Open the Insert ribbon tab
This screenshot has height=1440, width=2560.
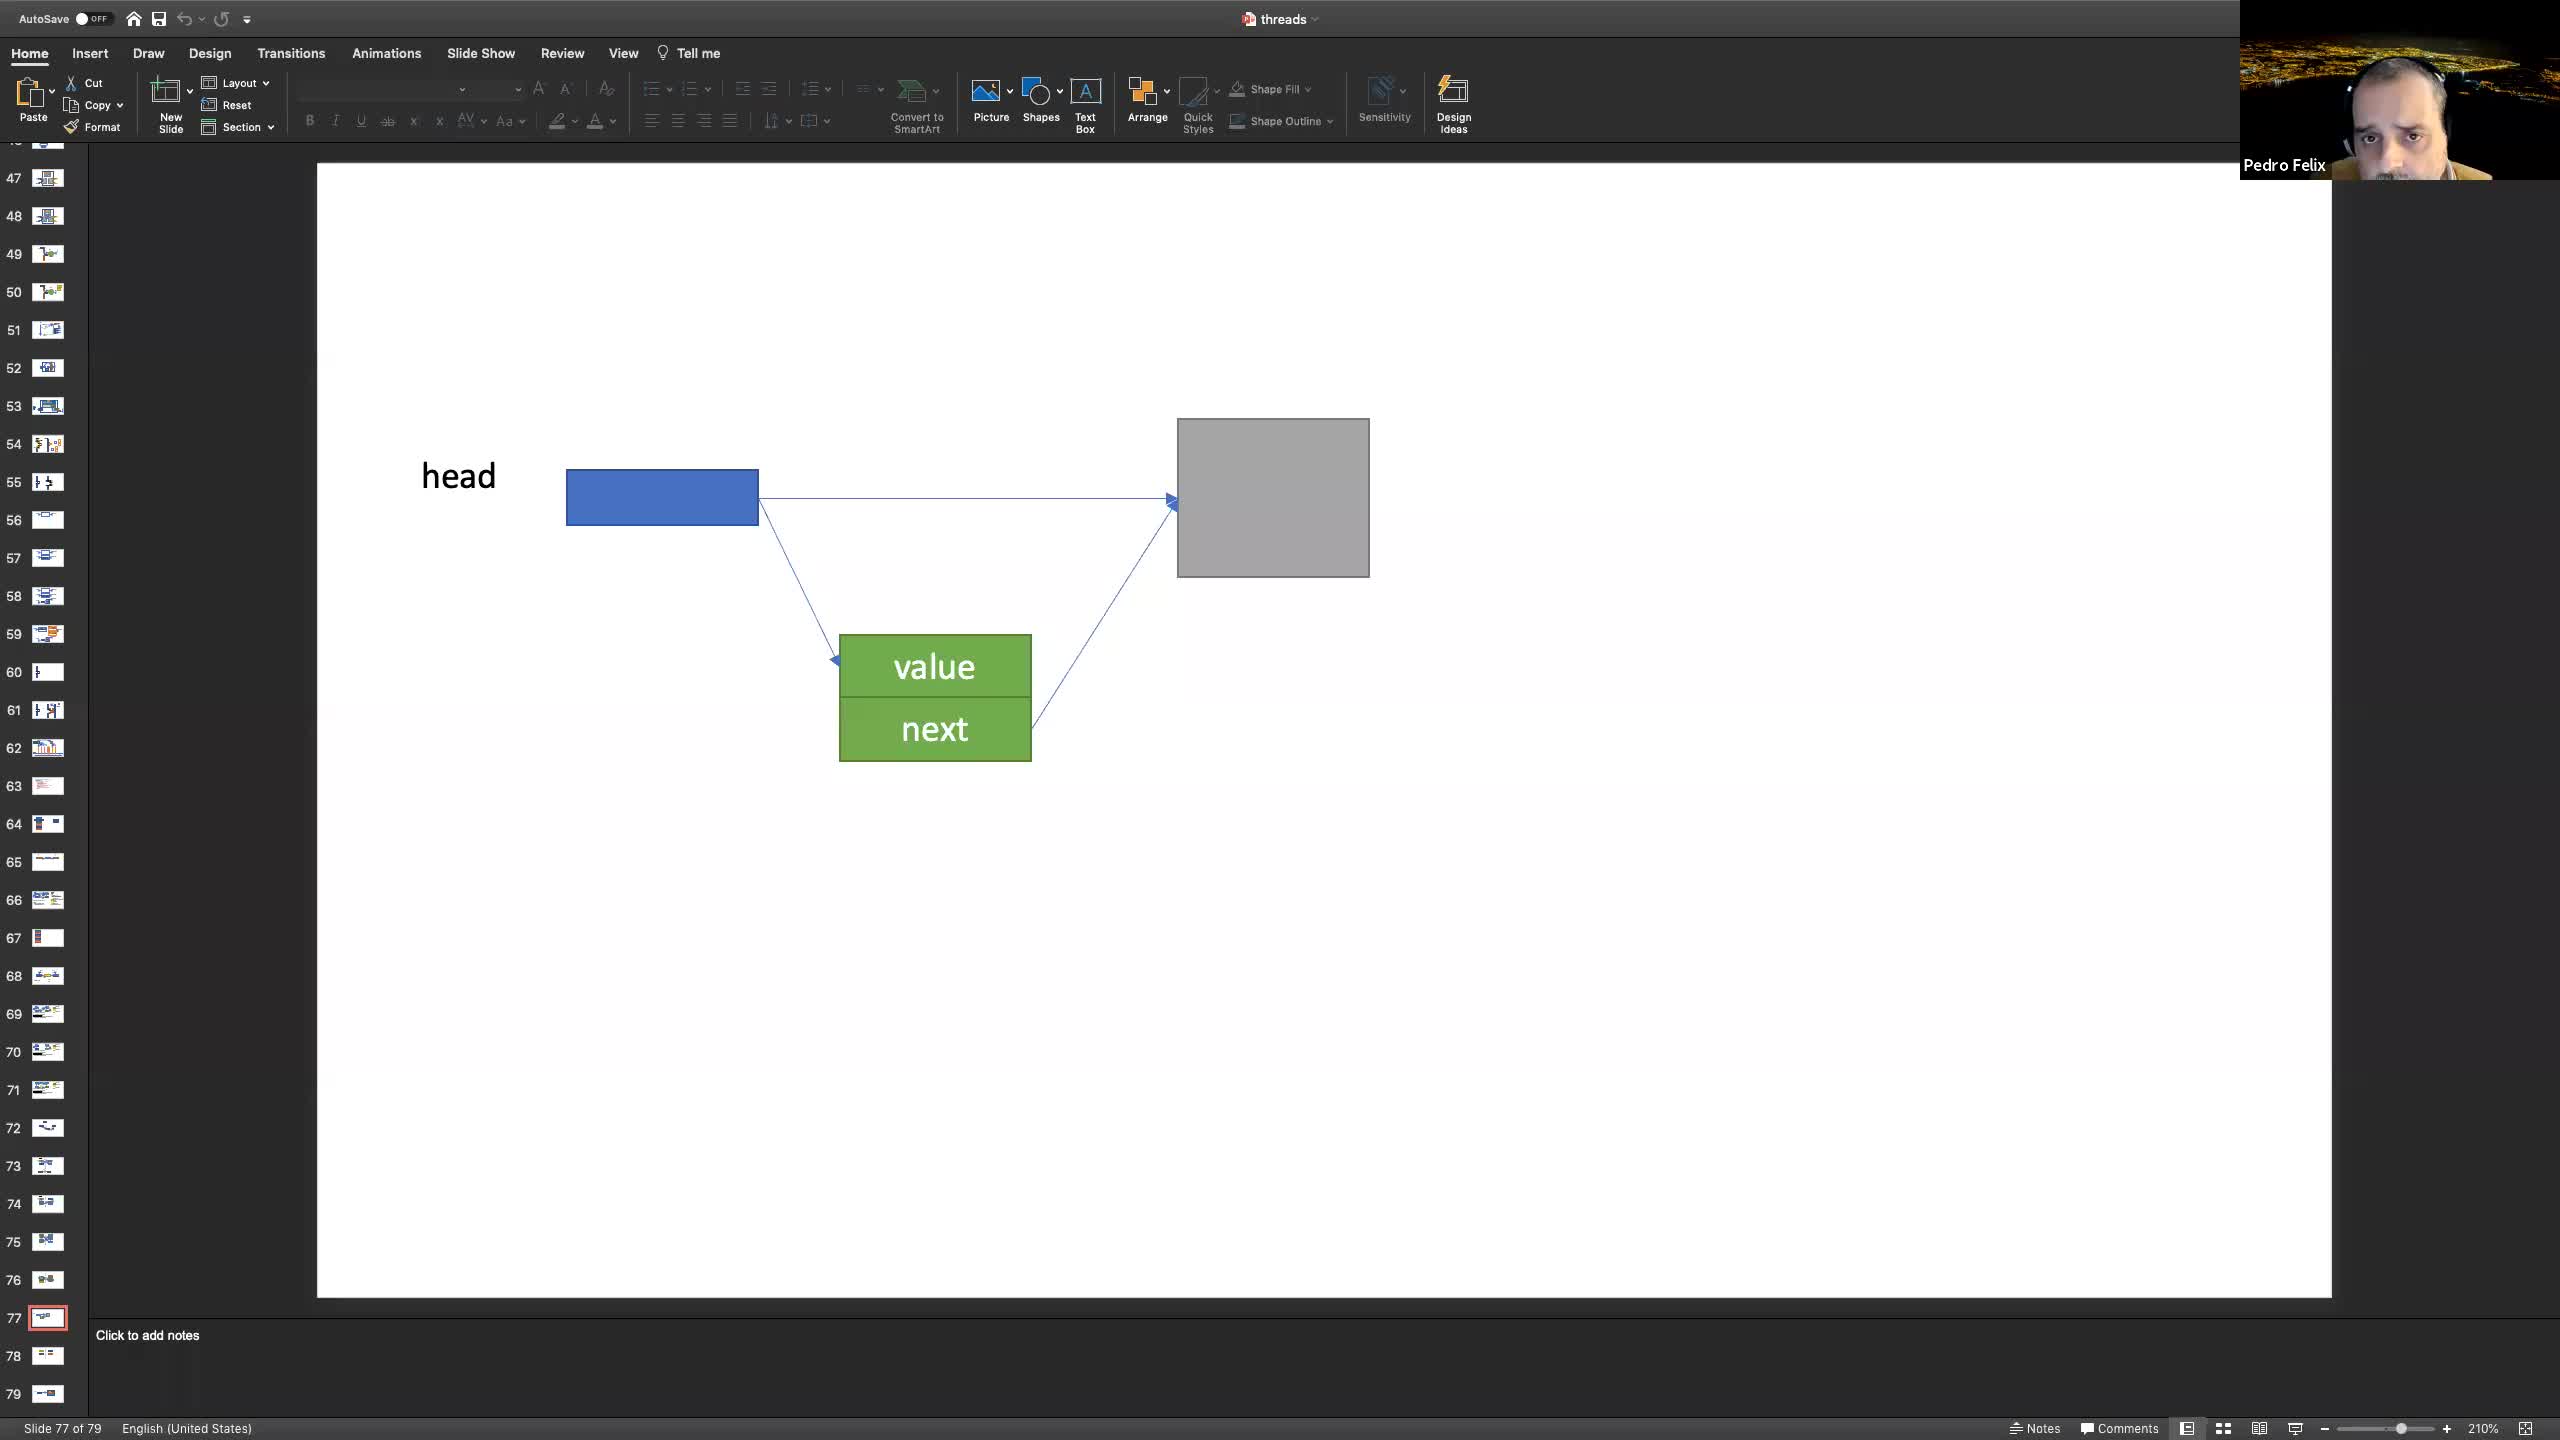pos(90,53)
